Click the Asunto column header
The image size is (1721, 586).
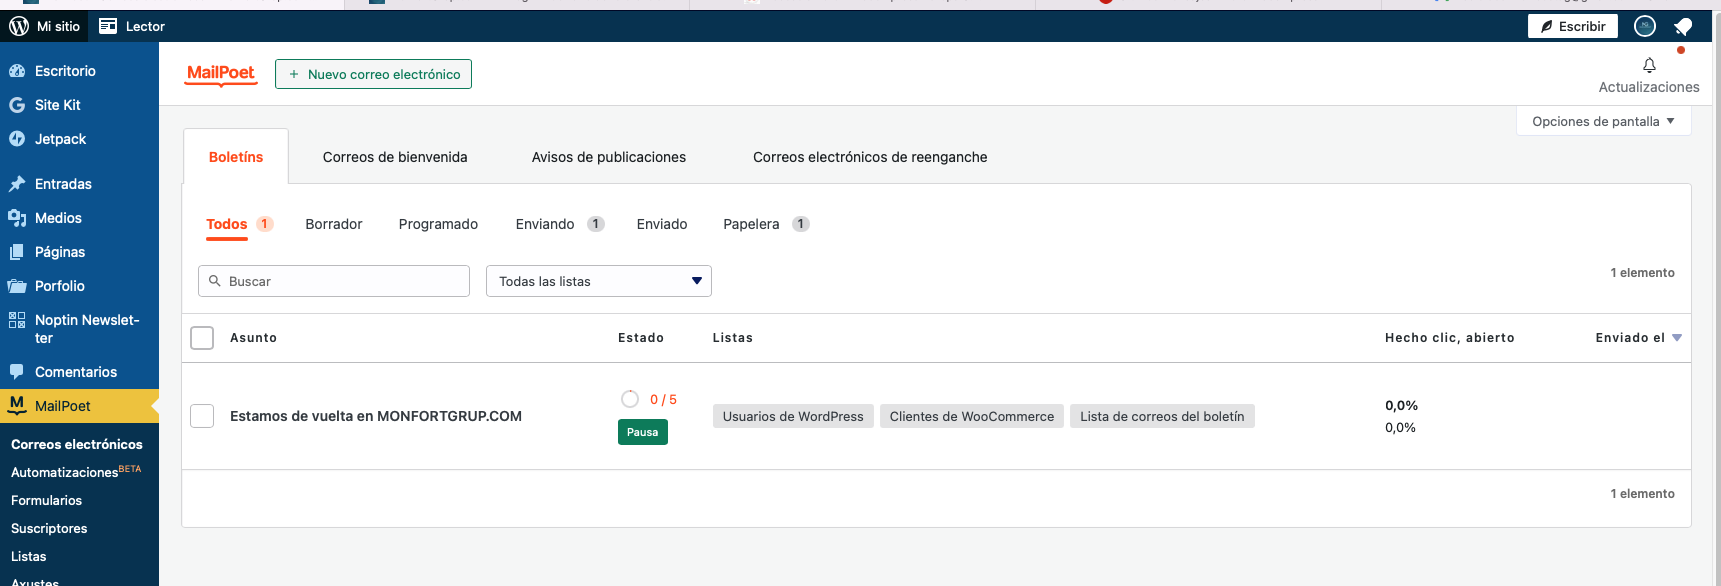[253, 338]
